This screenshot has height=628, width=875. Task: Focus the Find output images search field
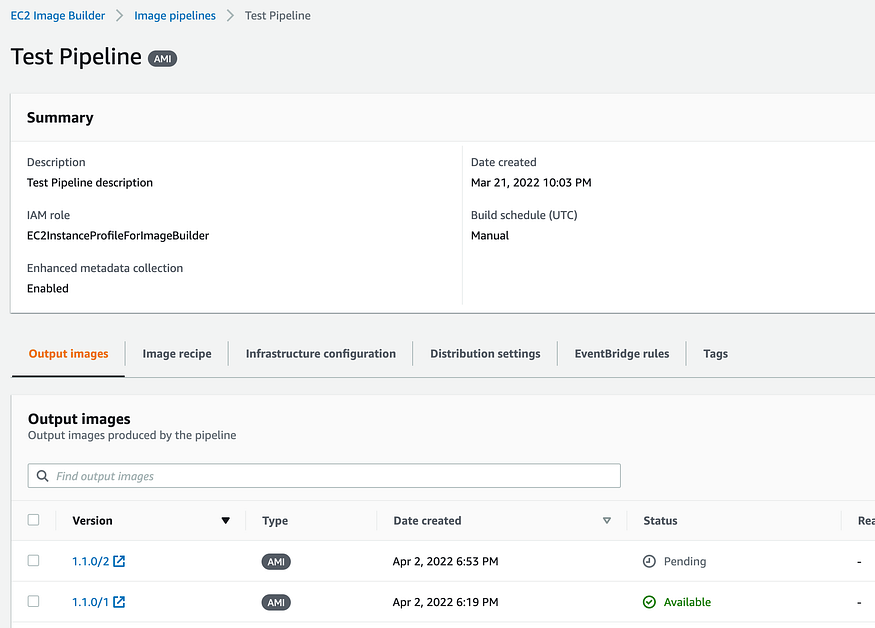tap(324, 476)
